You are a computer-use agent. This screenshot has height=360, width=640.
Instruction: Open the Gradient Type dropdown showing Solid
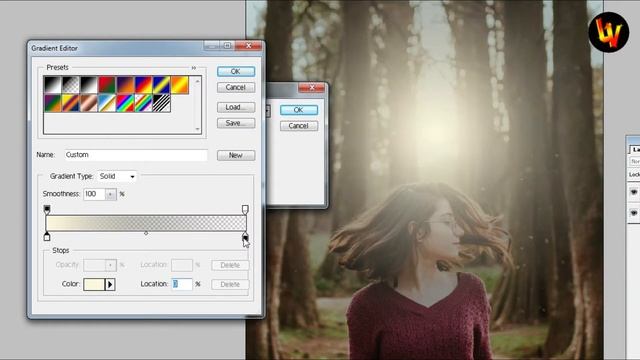coord(117,176)
